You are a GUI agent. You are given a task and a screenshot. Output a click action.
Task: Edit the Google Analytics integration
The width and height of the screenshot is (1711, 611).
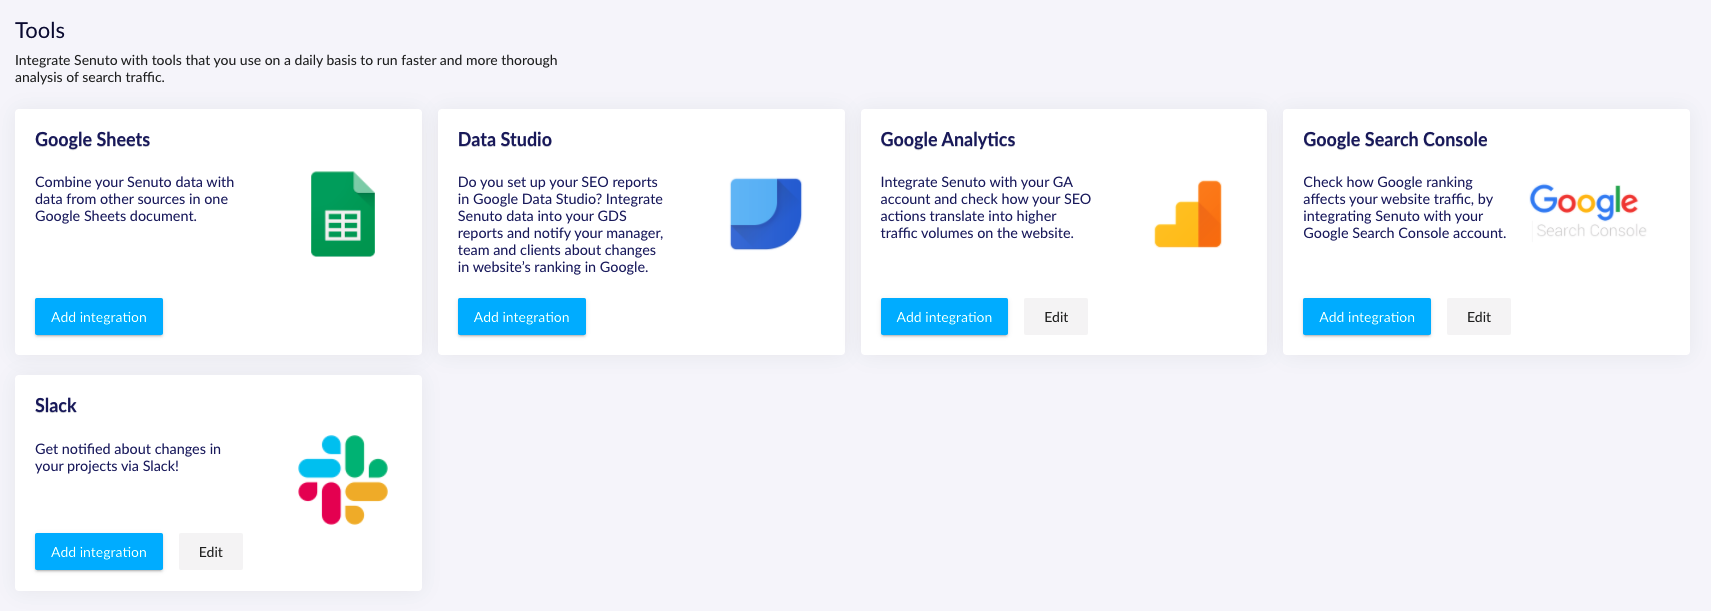click(1056, 317)
